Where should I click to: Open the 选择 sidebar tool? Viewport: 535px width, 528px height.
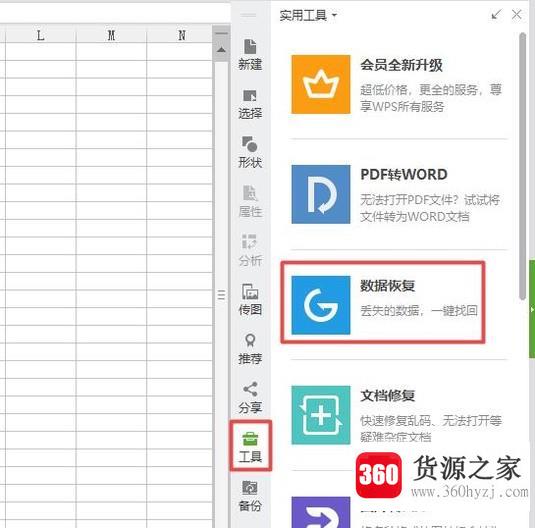pyautogui.click(x=250, y=104)
